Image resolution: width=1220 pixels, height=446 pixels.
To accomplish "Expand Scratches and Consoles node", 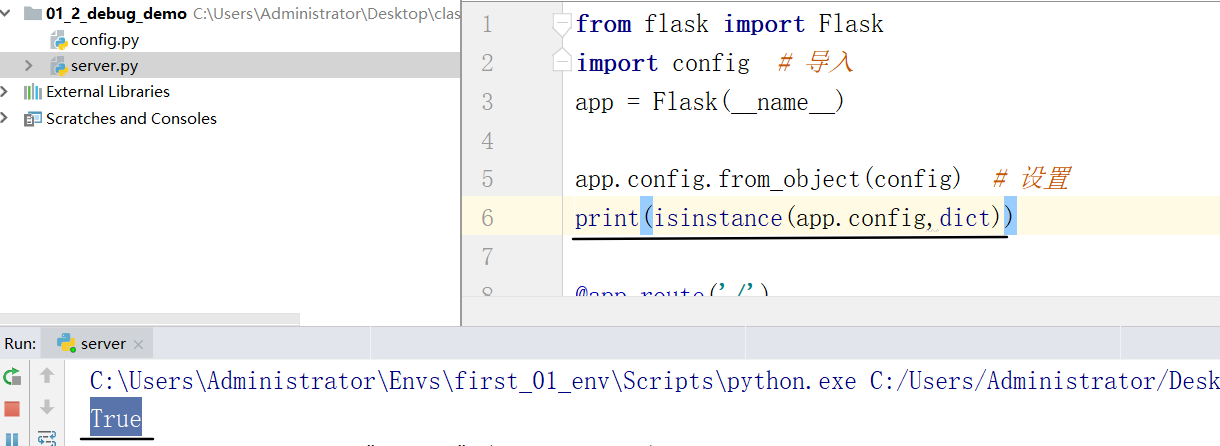I will 6,119.
